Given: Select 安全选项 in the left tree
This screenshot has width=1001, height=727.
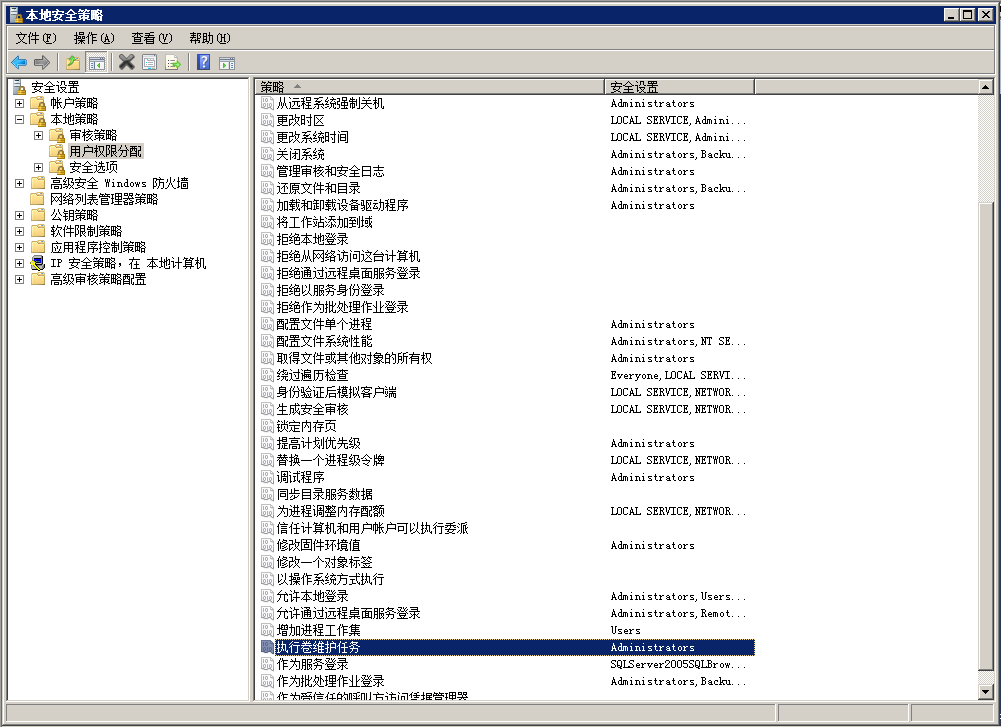Looking at the screenshot, I should coord(93,167).
